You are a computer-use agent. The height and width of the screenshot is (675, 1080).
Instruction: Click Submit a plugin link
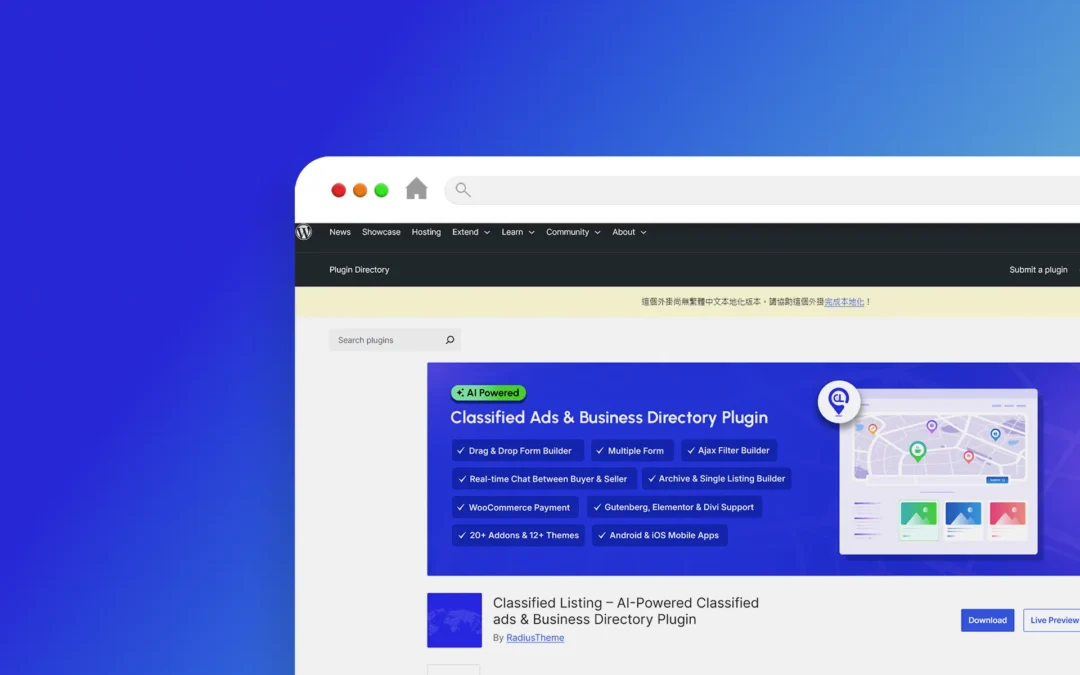[1038, 270]
